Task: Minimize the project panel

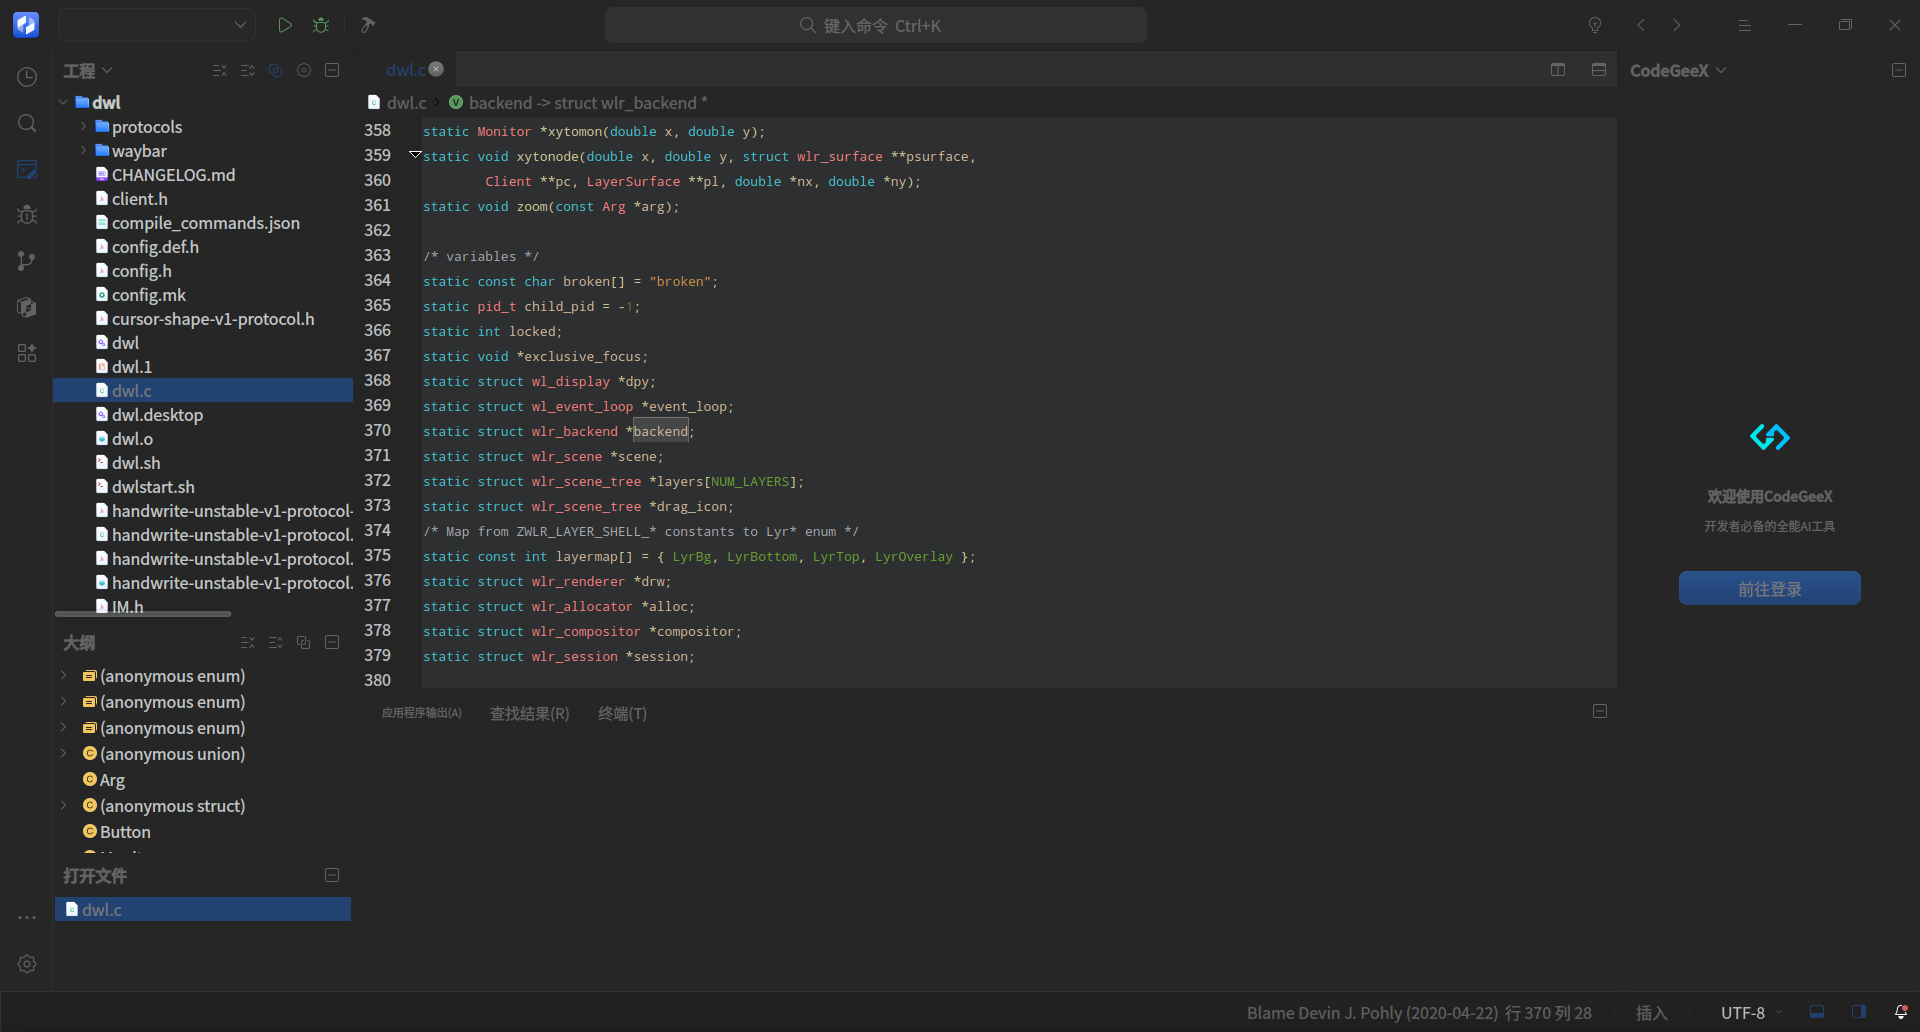Action: 332,70
